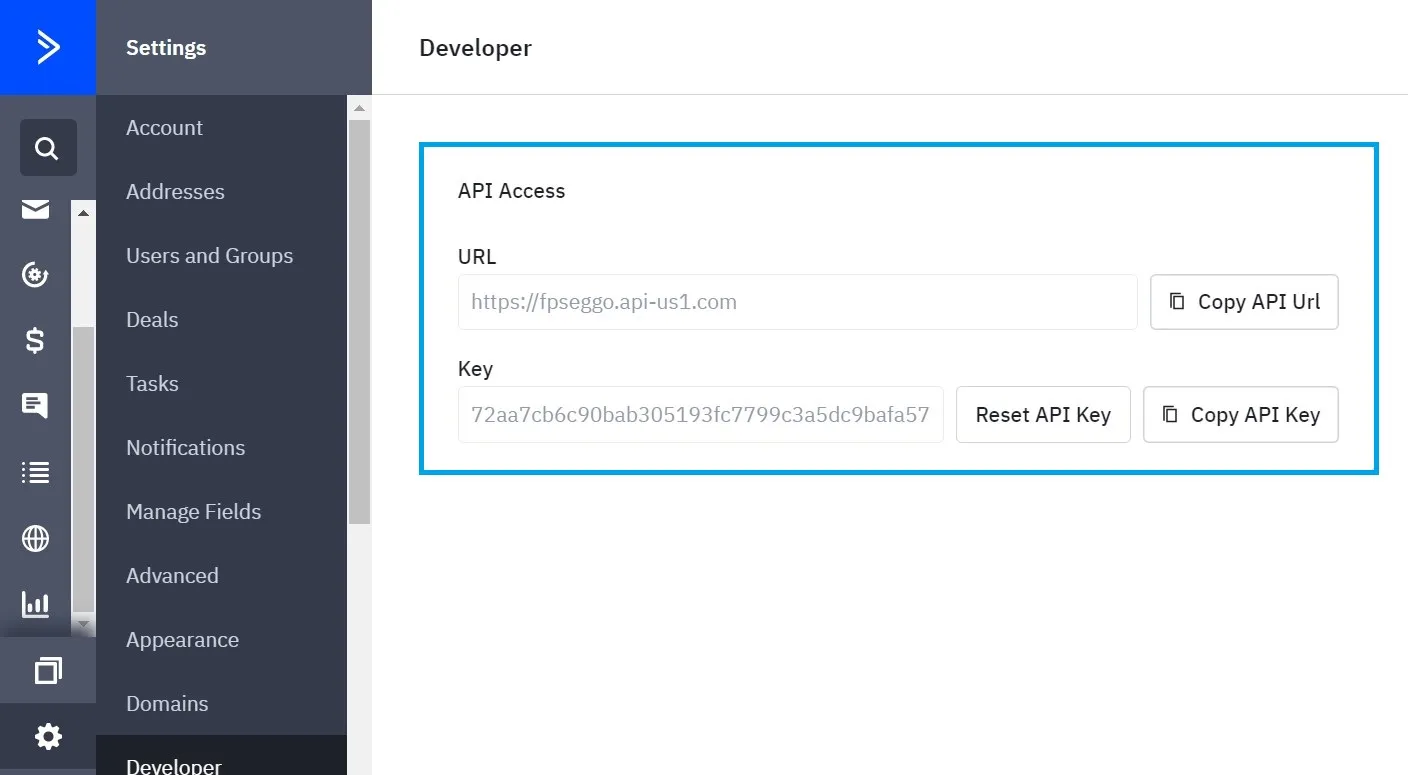This screenshot has height=775, width=1408.
Task: Click the API Key field
Action: 700,414
